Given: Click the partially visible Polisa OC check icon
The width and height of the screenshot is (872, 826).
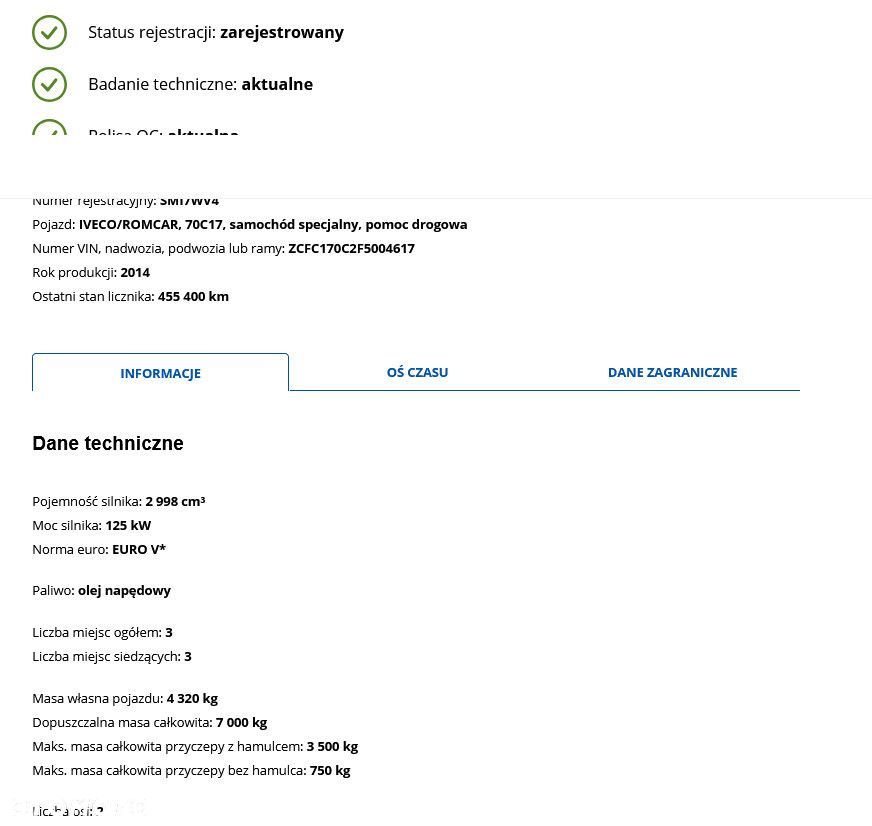Looking at the screenshot, I should click(49, 130).
